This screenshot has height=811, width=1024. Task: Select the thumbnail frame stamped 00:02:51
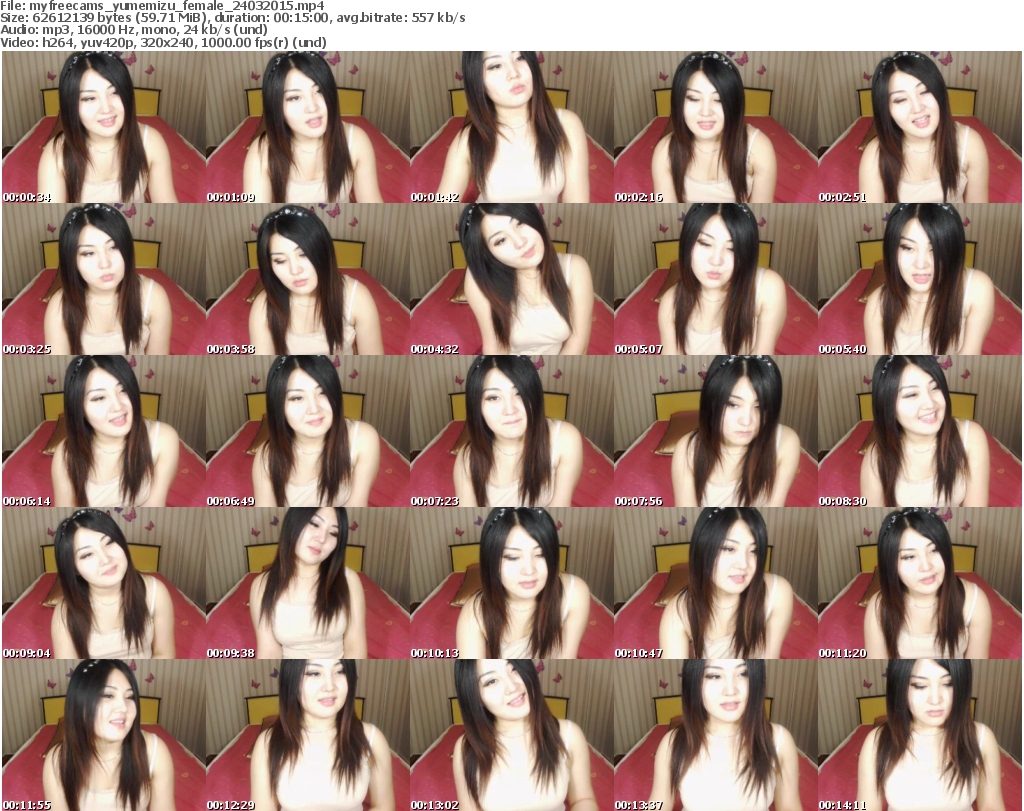point(920,127)
